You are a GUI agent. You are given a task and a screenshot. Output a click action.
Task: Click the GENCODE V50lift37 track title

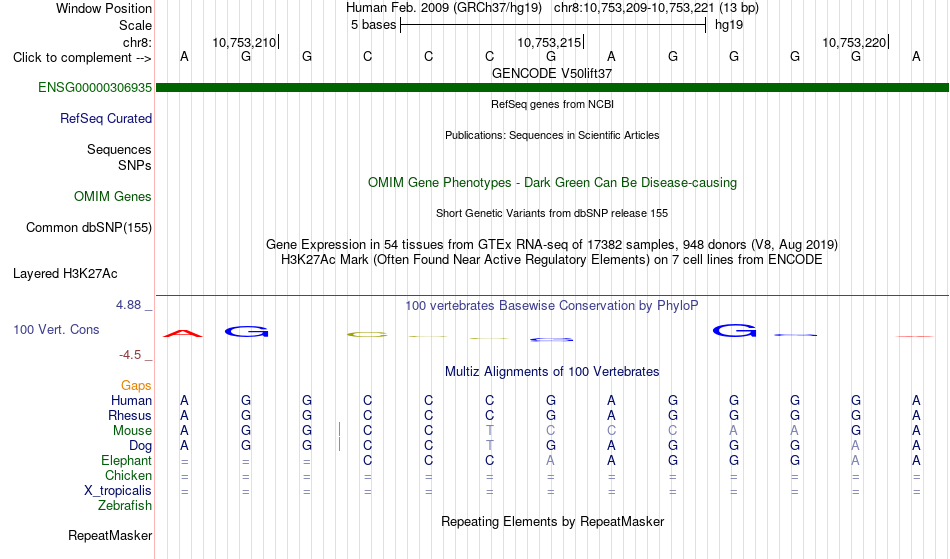(x=552, y=73)
